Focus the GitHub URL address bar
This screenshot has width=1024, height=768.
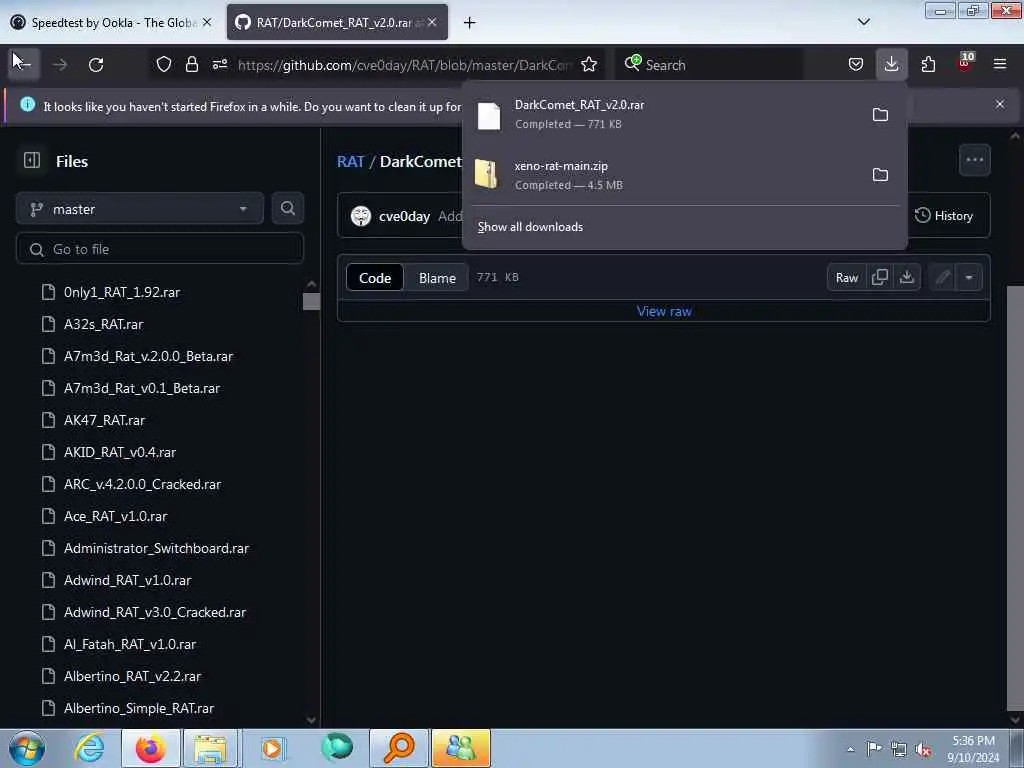point(405,65)
